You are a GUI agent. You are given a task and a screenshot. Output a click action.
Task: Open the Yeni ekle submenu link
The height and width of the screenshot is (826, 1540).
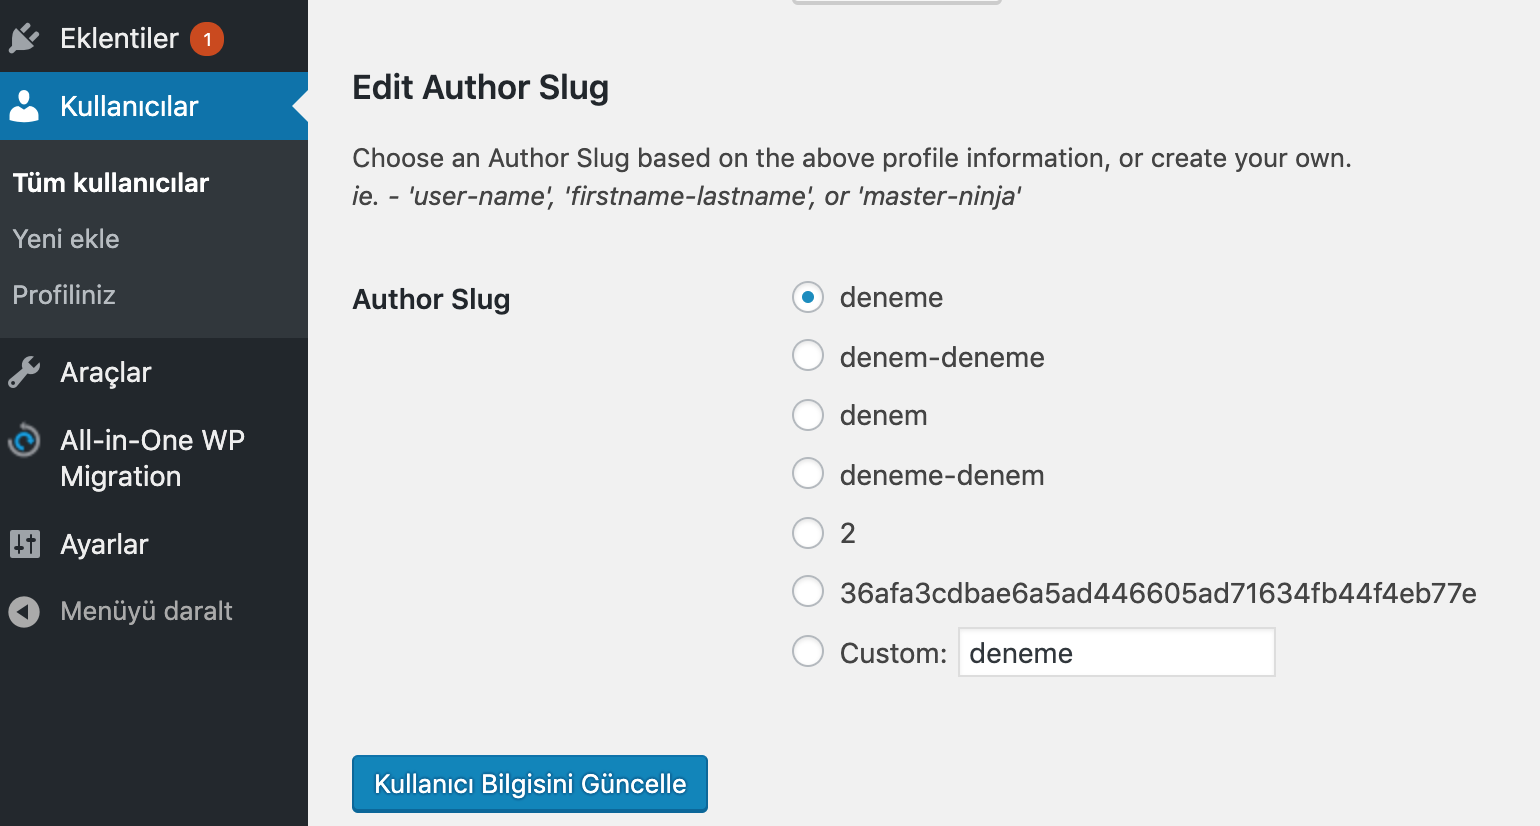click(66, 239)
